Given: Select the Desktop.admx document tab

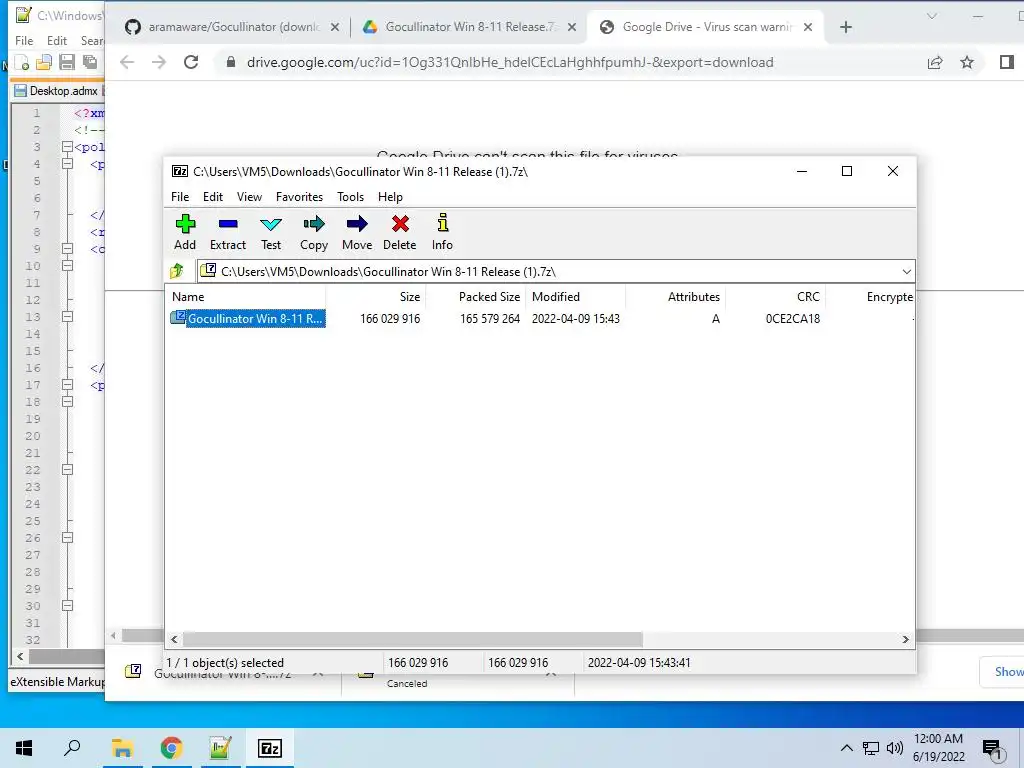Looking at the screenshot, I should pyautogui.click(x=57, y=91).
